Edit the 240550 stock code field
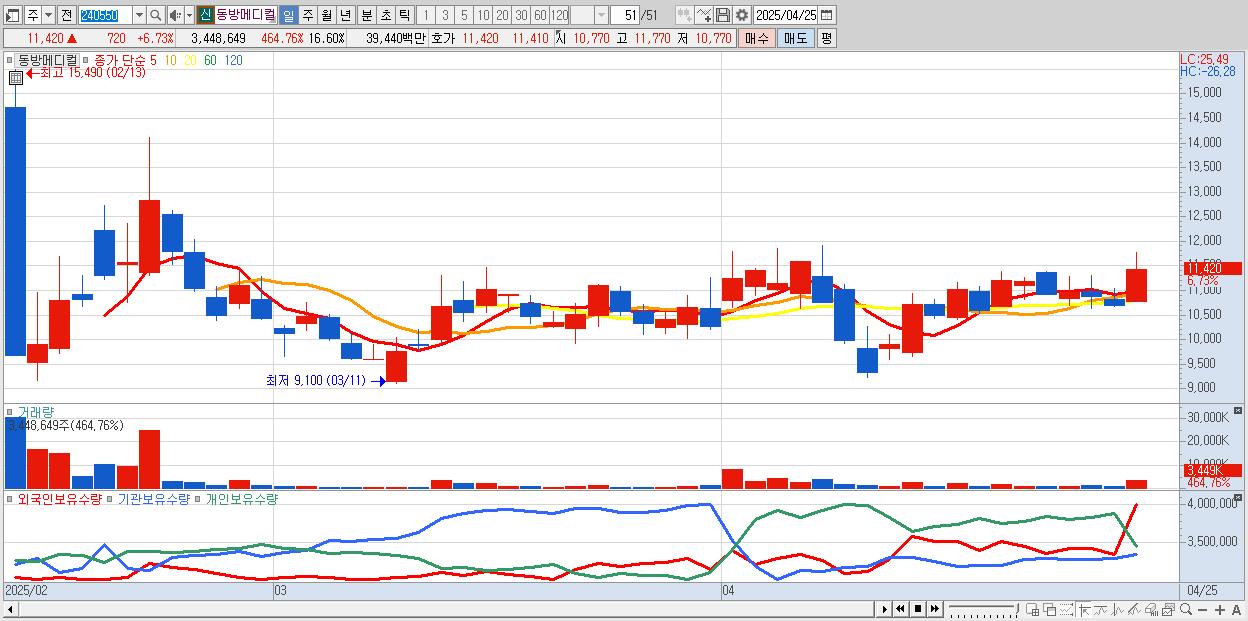Viewport: 1248px width, 621px height. click(105, 15)
